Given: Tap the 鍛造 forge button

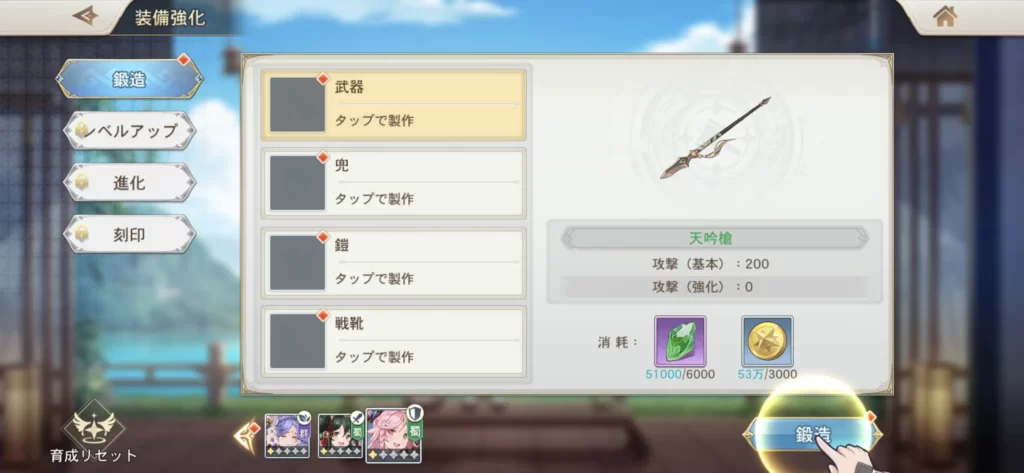Looking at the screenshot, I should click(813, 434).
